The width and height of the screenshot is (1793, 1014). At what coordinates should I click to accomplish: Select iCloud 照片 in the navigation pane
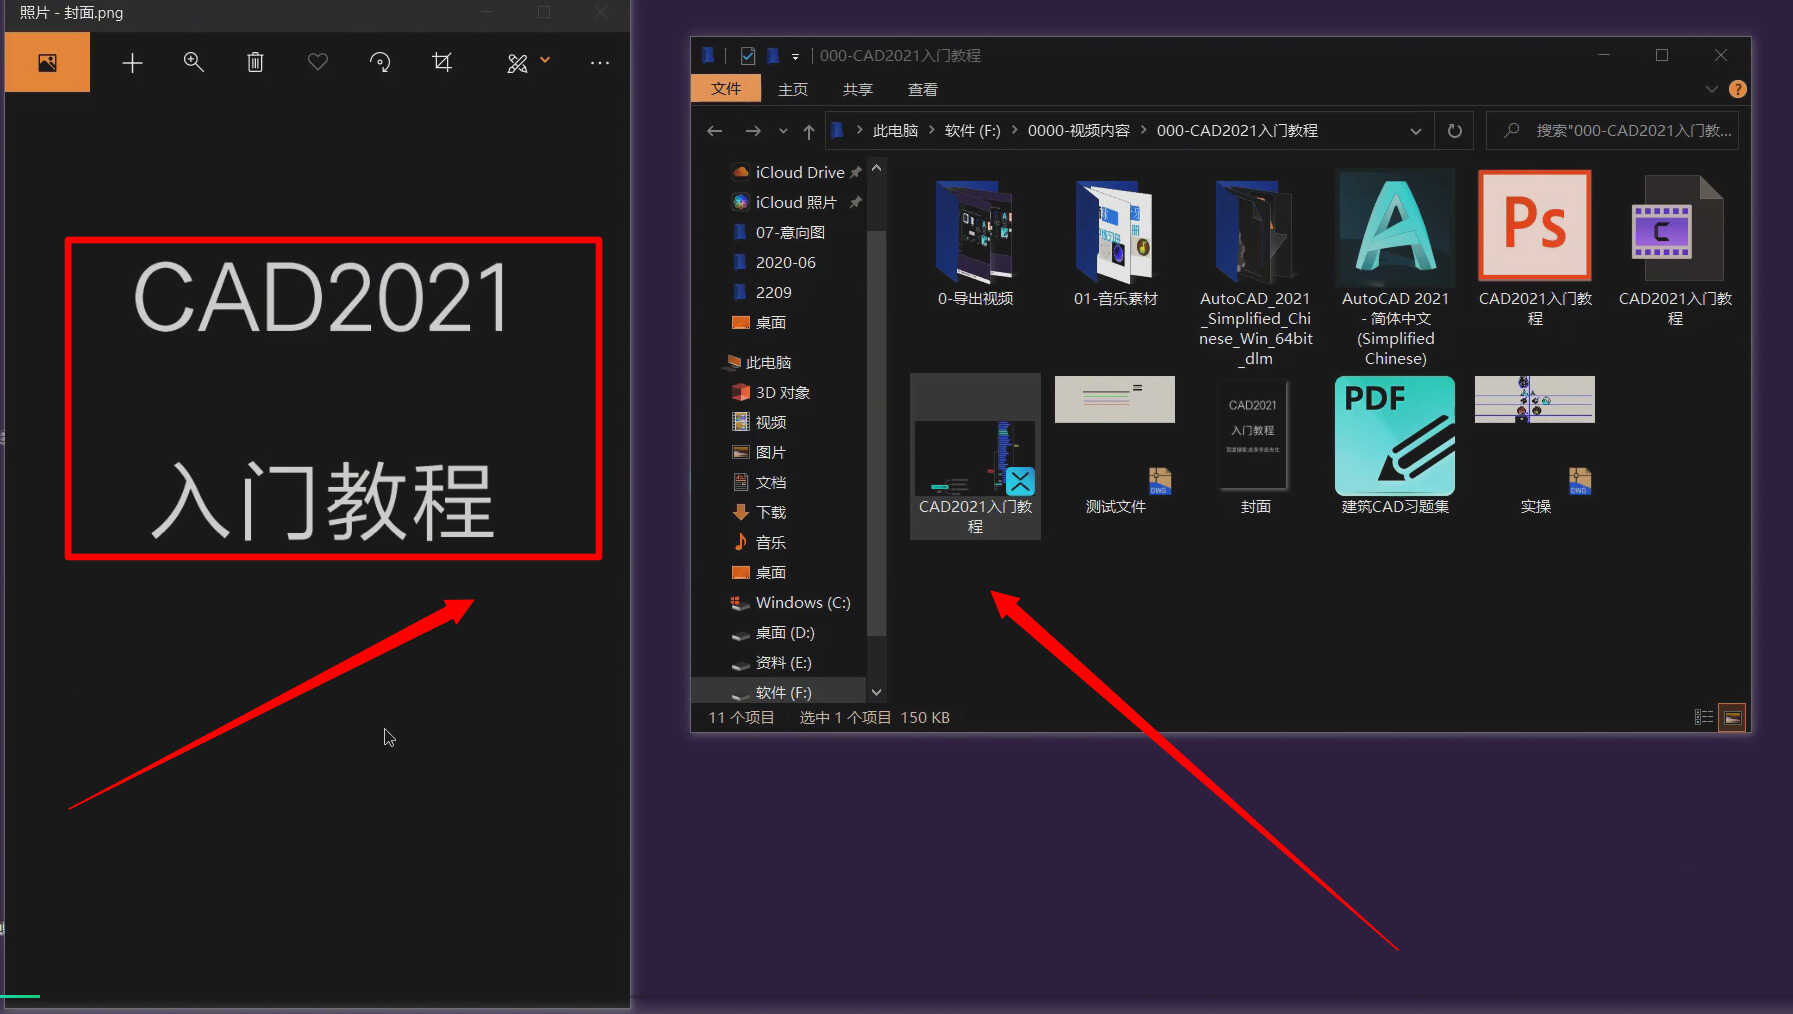(796, 202)
